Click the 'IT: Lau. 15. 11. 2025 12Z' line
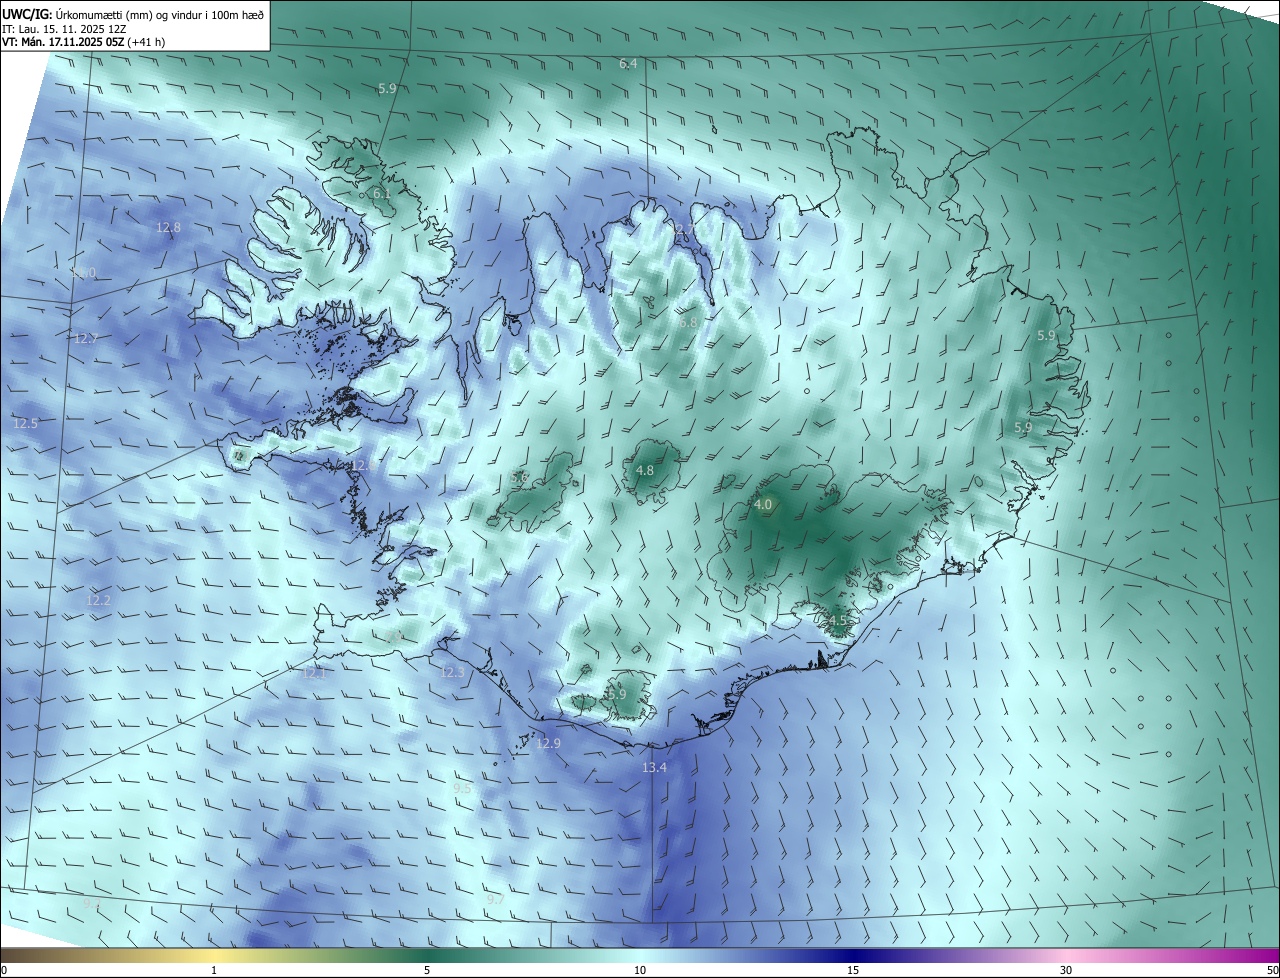Image resolution: width=1280 pixels, height=978 pixels. pos(63,29)
